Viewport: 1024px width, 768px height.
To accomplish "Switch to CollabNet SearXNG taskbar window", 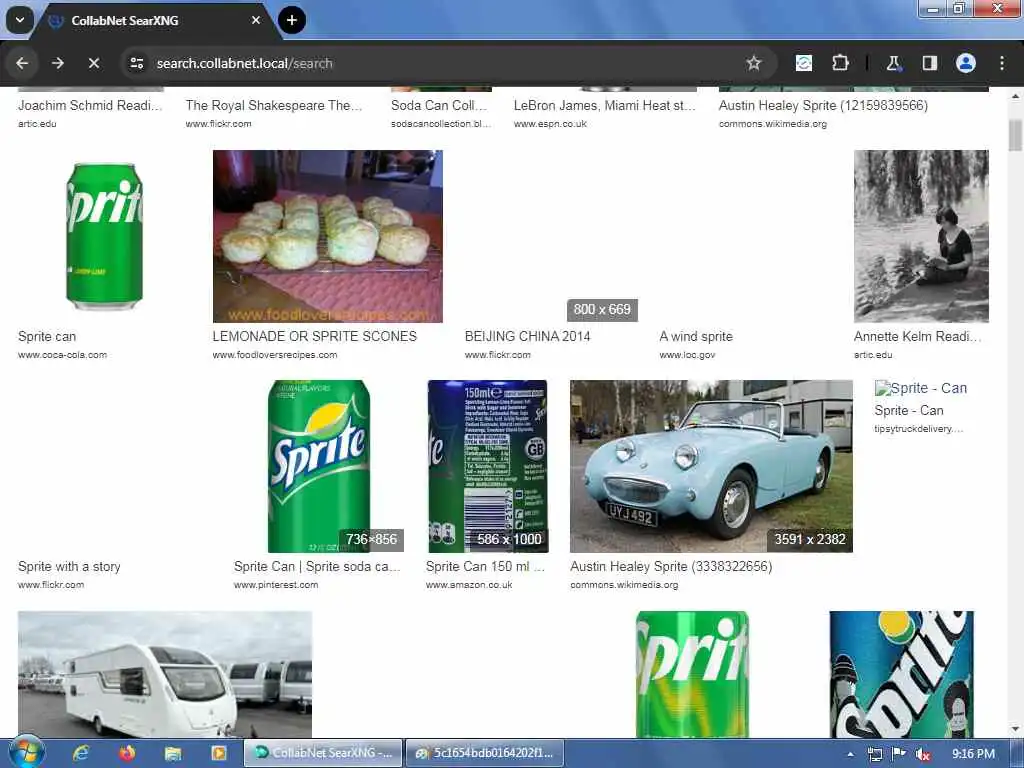I will point(323,753).
